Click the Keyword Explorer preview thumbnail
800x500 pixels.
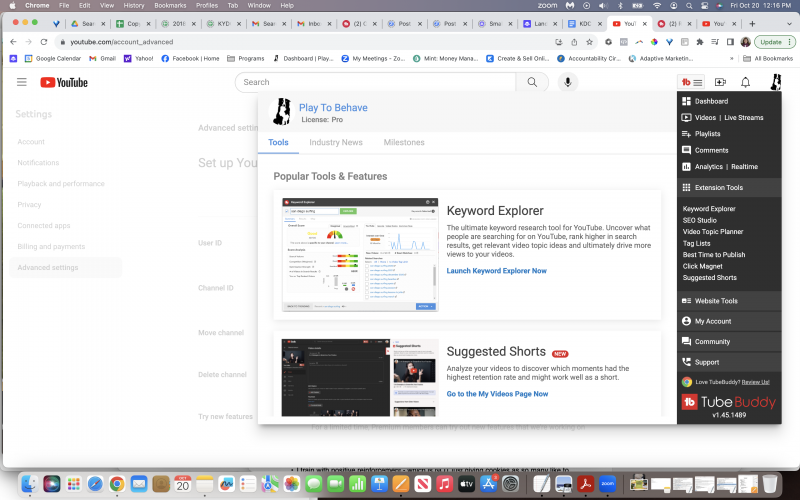pos(360,254)
